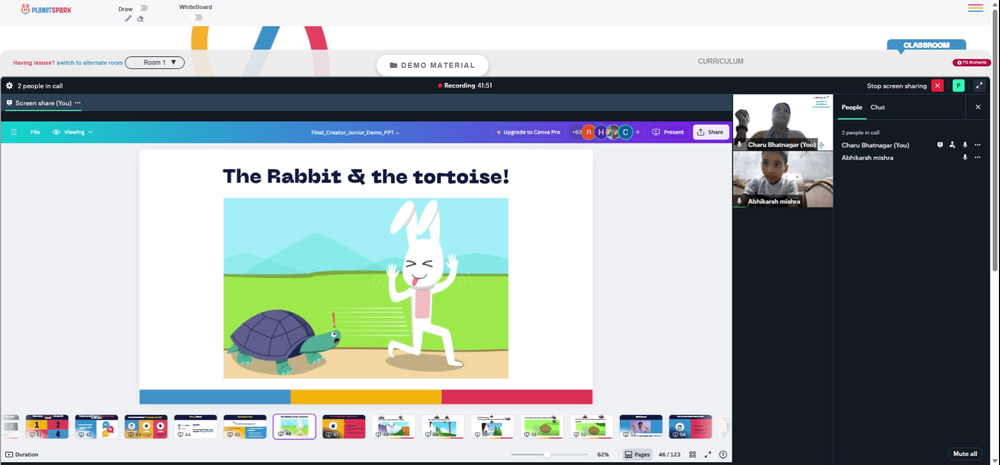
Task: Click Upgrade to Canva Pro
Action: pos(528,132)
